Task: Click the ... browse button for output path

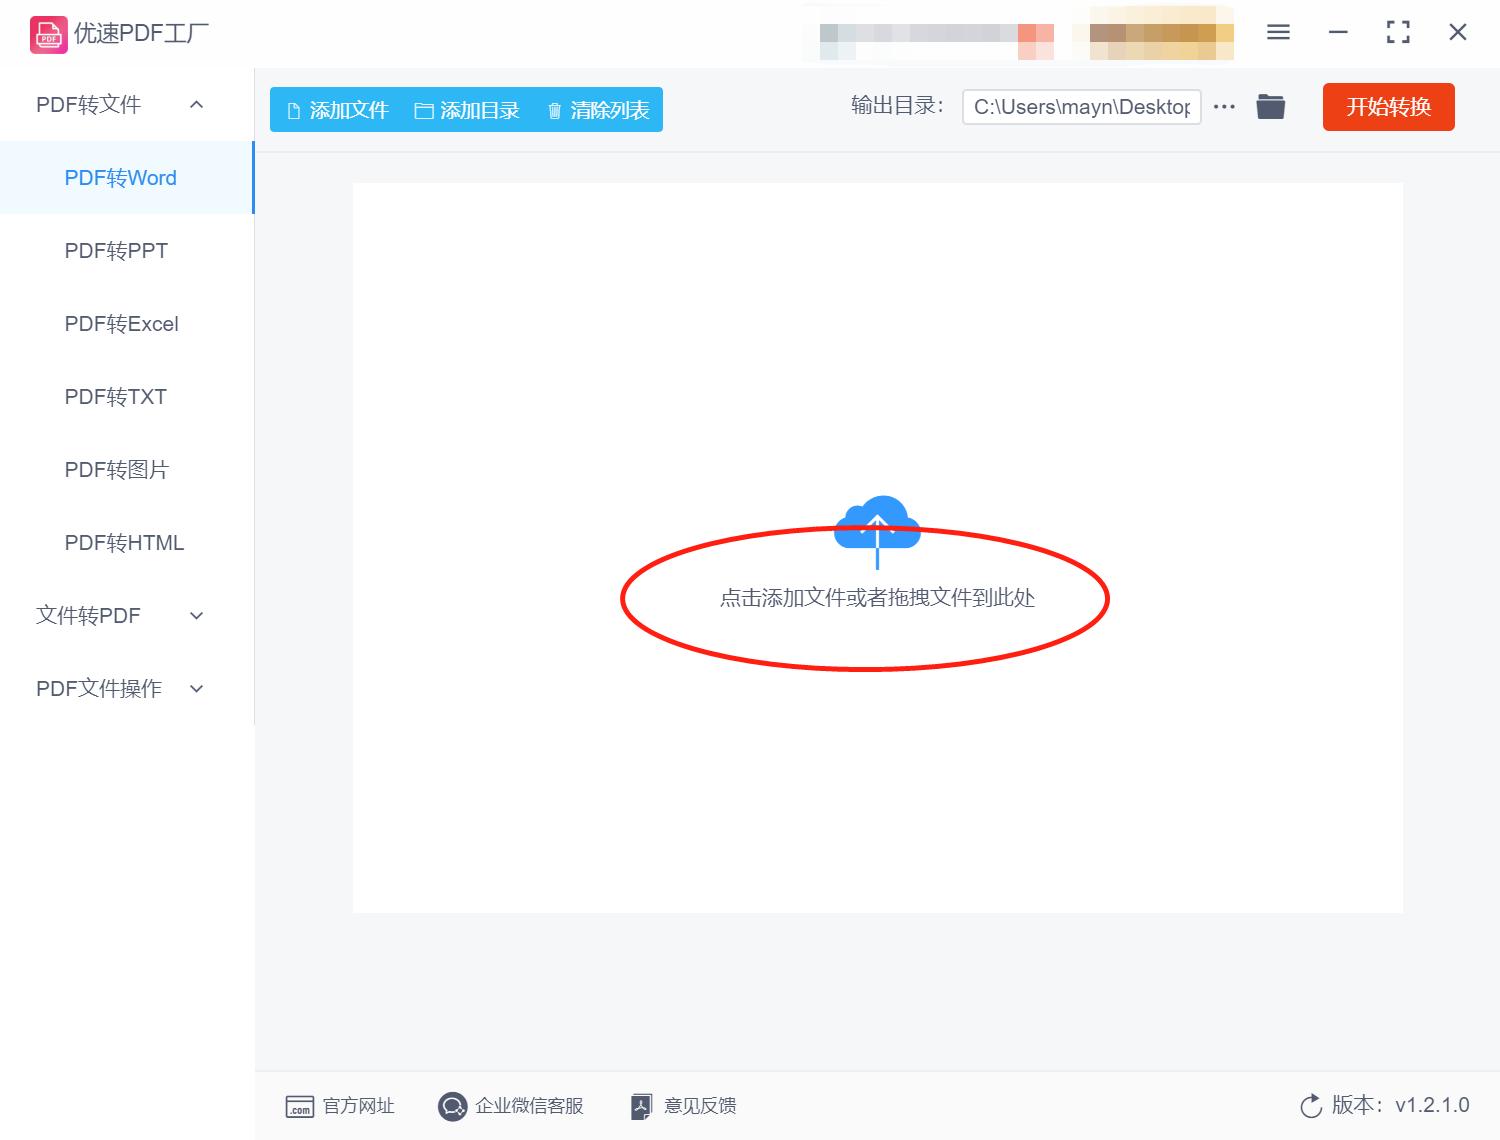Action: (1224, 106)
